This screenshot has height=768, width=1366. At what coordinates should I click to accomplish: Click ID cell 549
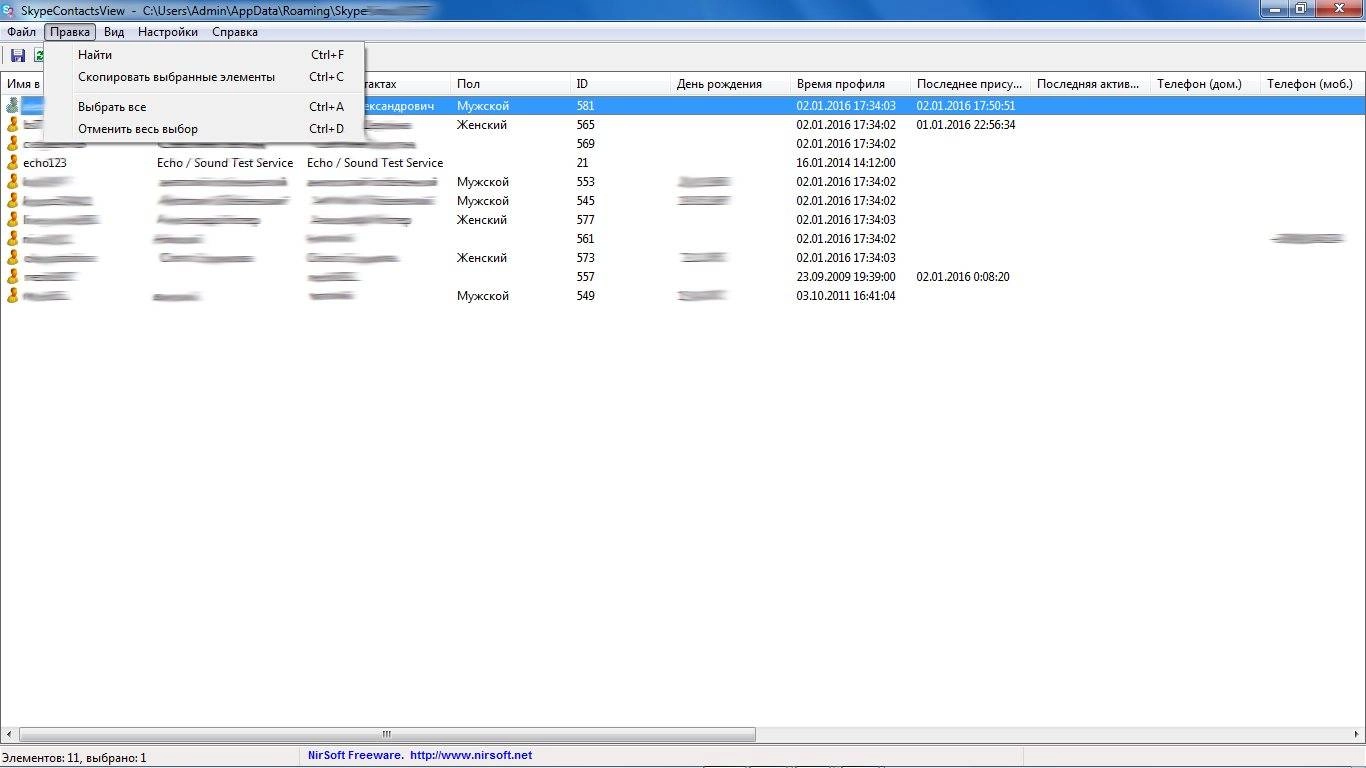pos(585,295)
